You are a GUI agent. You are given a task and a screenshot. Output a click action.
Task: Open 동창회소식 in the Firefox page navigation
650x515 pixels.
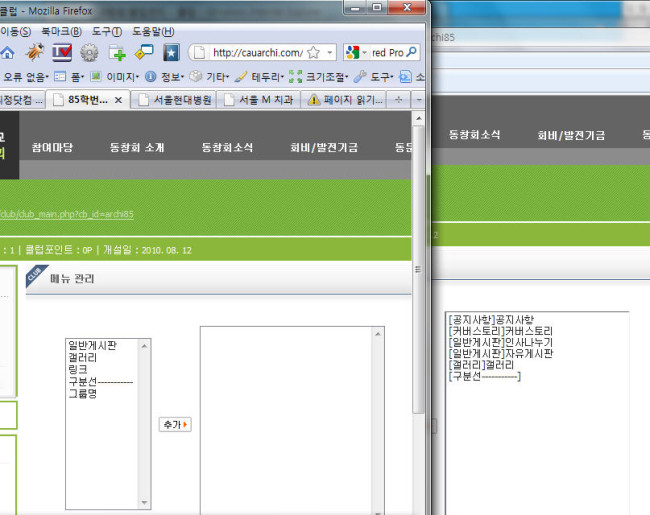[227, 148]
